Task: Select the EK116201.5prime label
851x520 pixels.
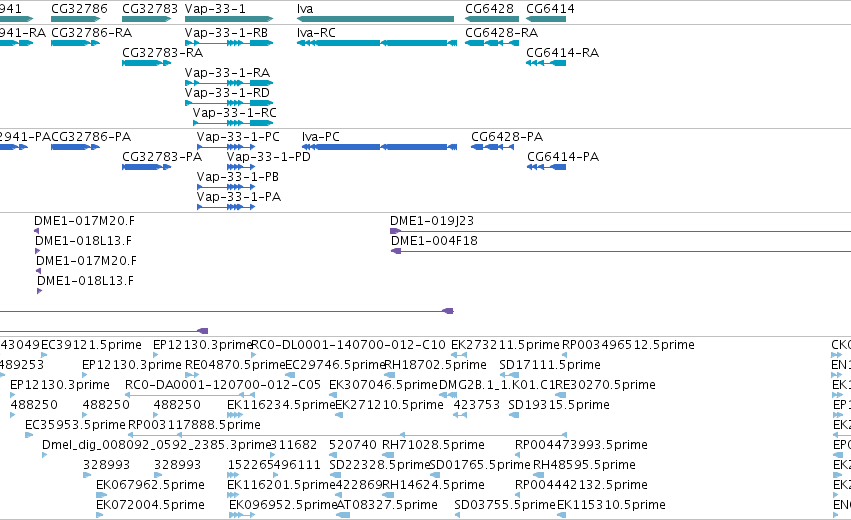Action: tap(281, 486)
